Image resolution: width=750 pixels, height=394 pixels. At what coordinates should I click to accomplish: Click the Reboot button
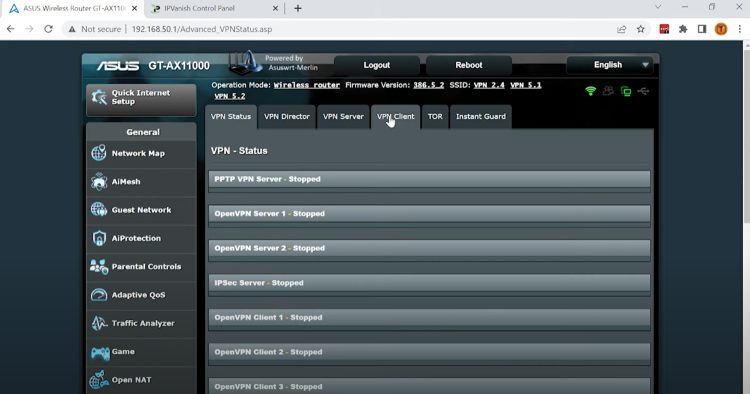[469, 65]
